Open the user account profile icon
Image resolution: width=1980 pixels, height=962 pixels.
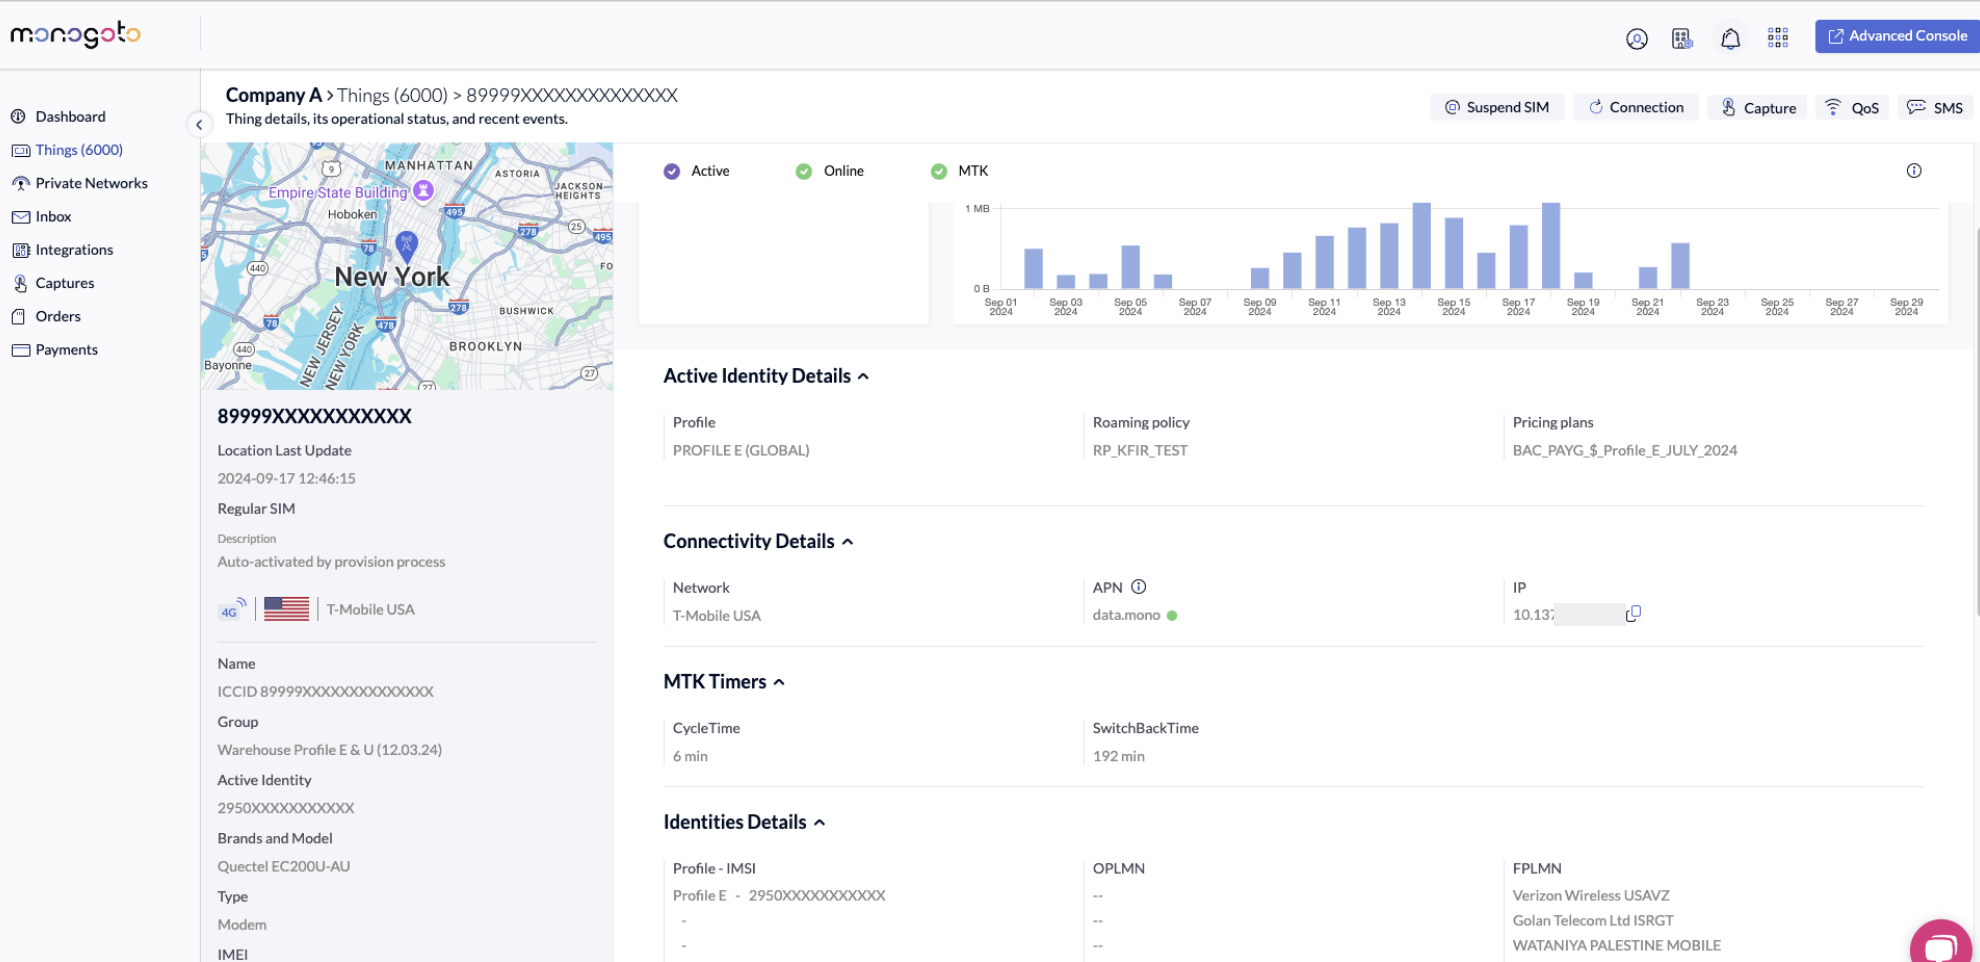1636,38
